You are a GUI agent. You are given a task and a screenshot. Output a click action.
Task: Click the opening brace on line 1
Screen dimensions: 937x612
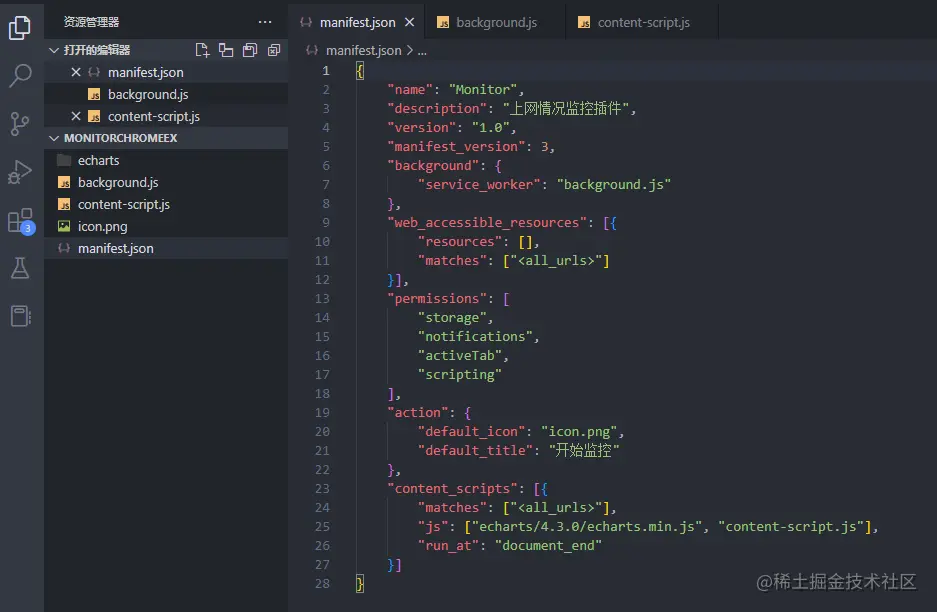coord(360,71)
